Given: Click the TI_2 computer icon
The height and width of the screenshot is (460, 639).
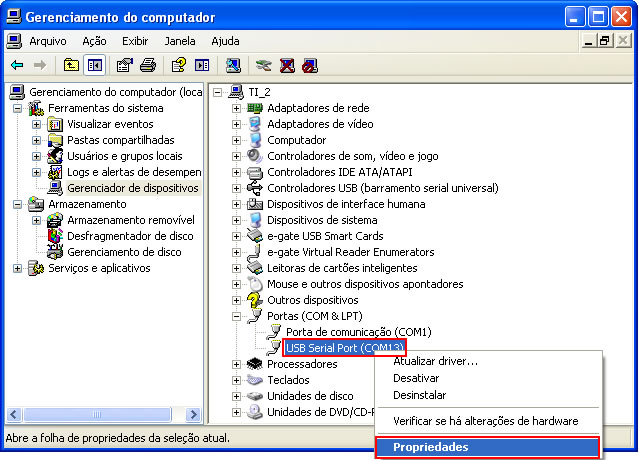Looking at the screenshot, I should click(236, 92).
